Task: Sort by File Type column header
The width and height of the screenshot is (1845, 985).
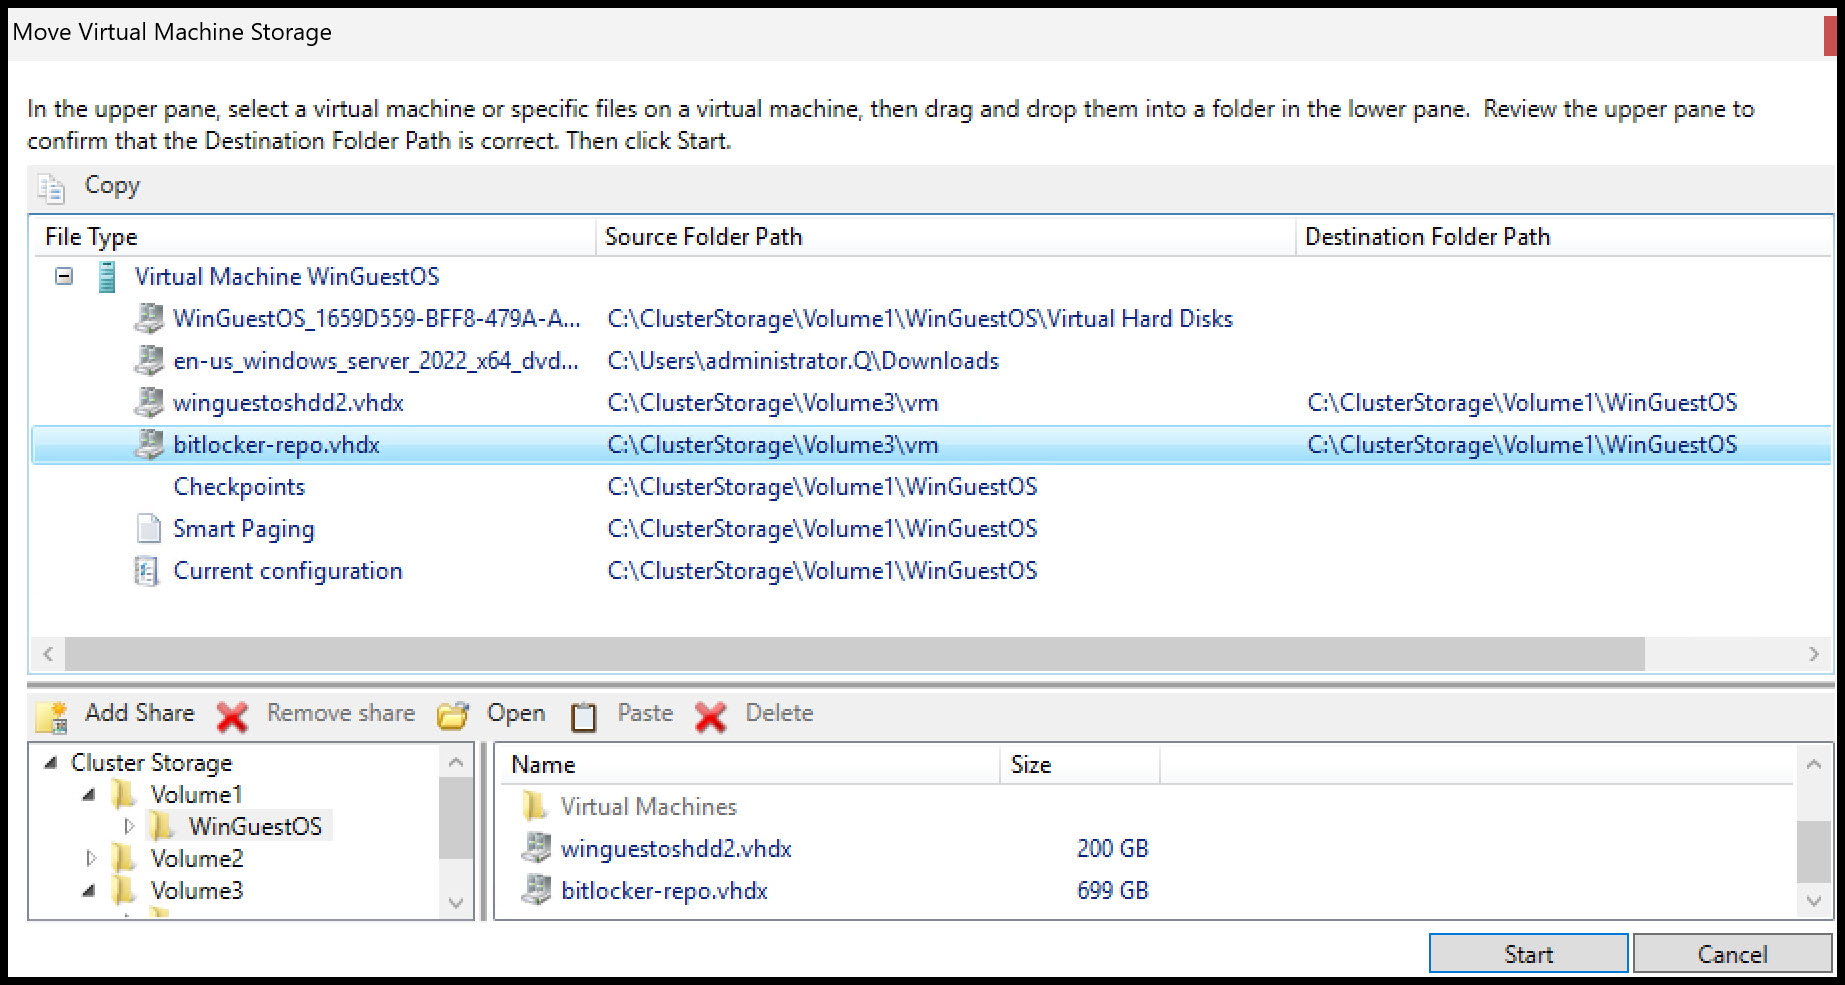Action: 314,237
